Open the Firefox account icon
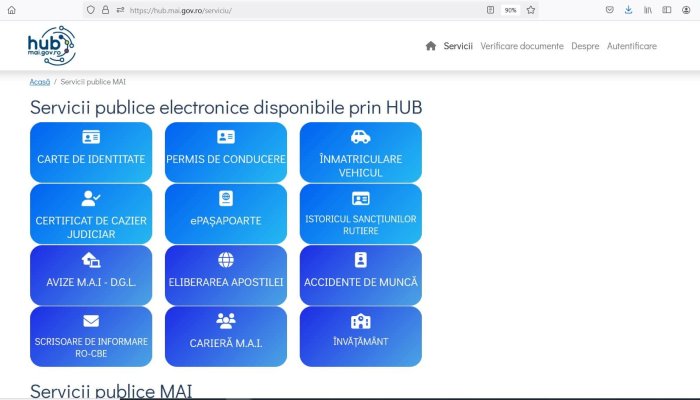 pos(686,10)
